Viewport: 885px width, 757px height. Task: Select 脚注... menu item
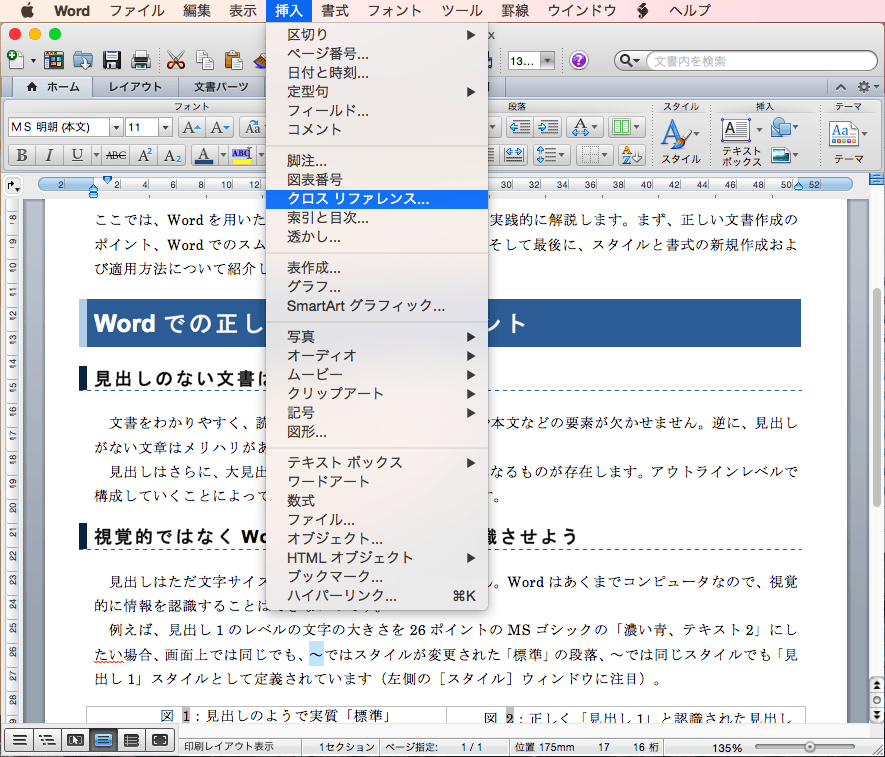click(x=376, y=161)
